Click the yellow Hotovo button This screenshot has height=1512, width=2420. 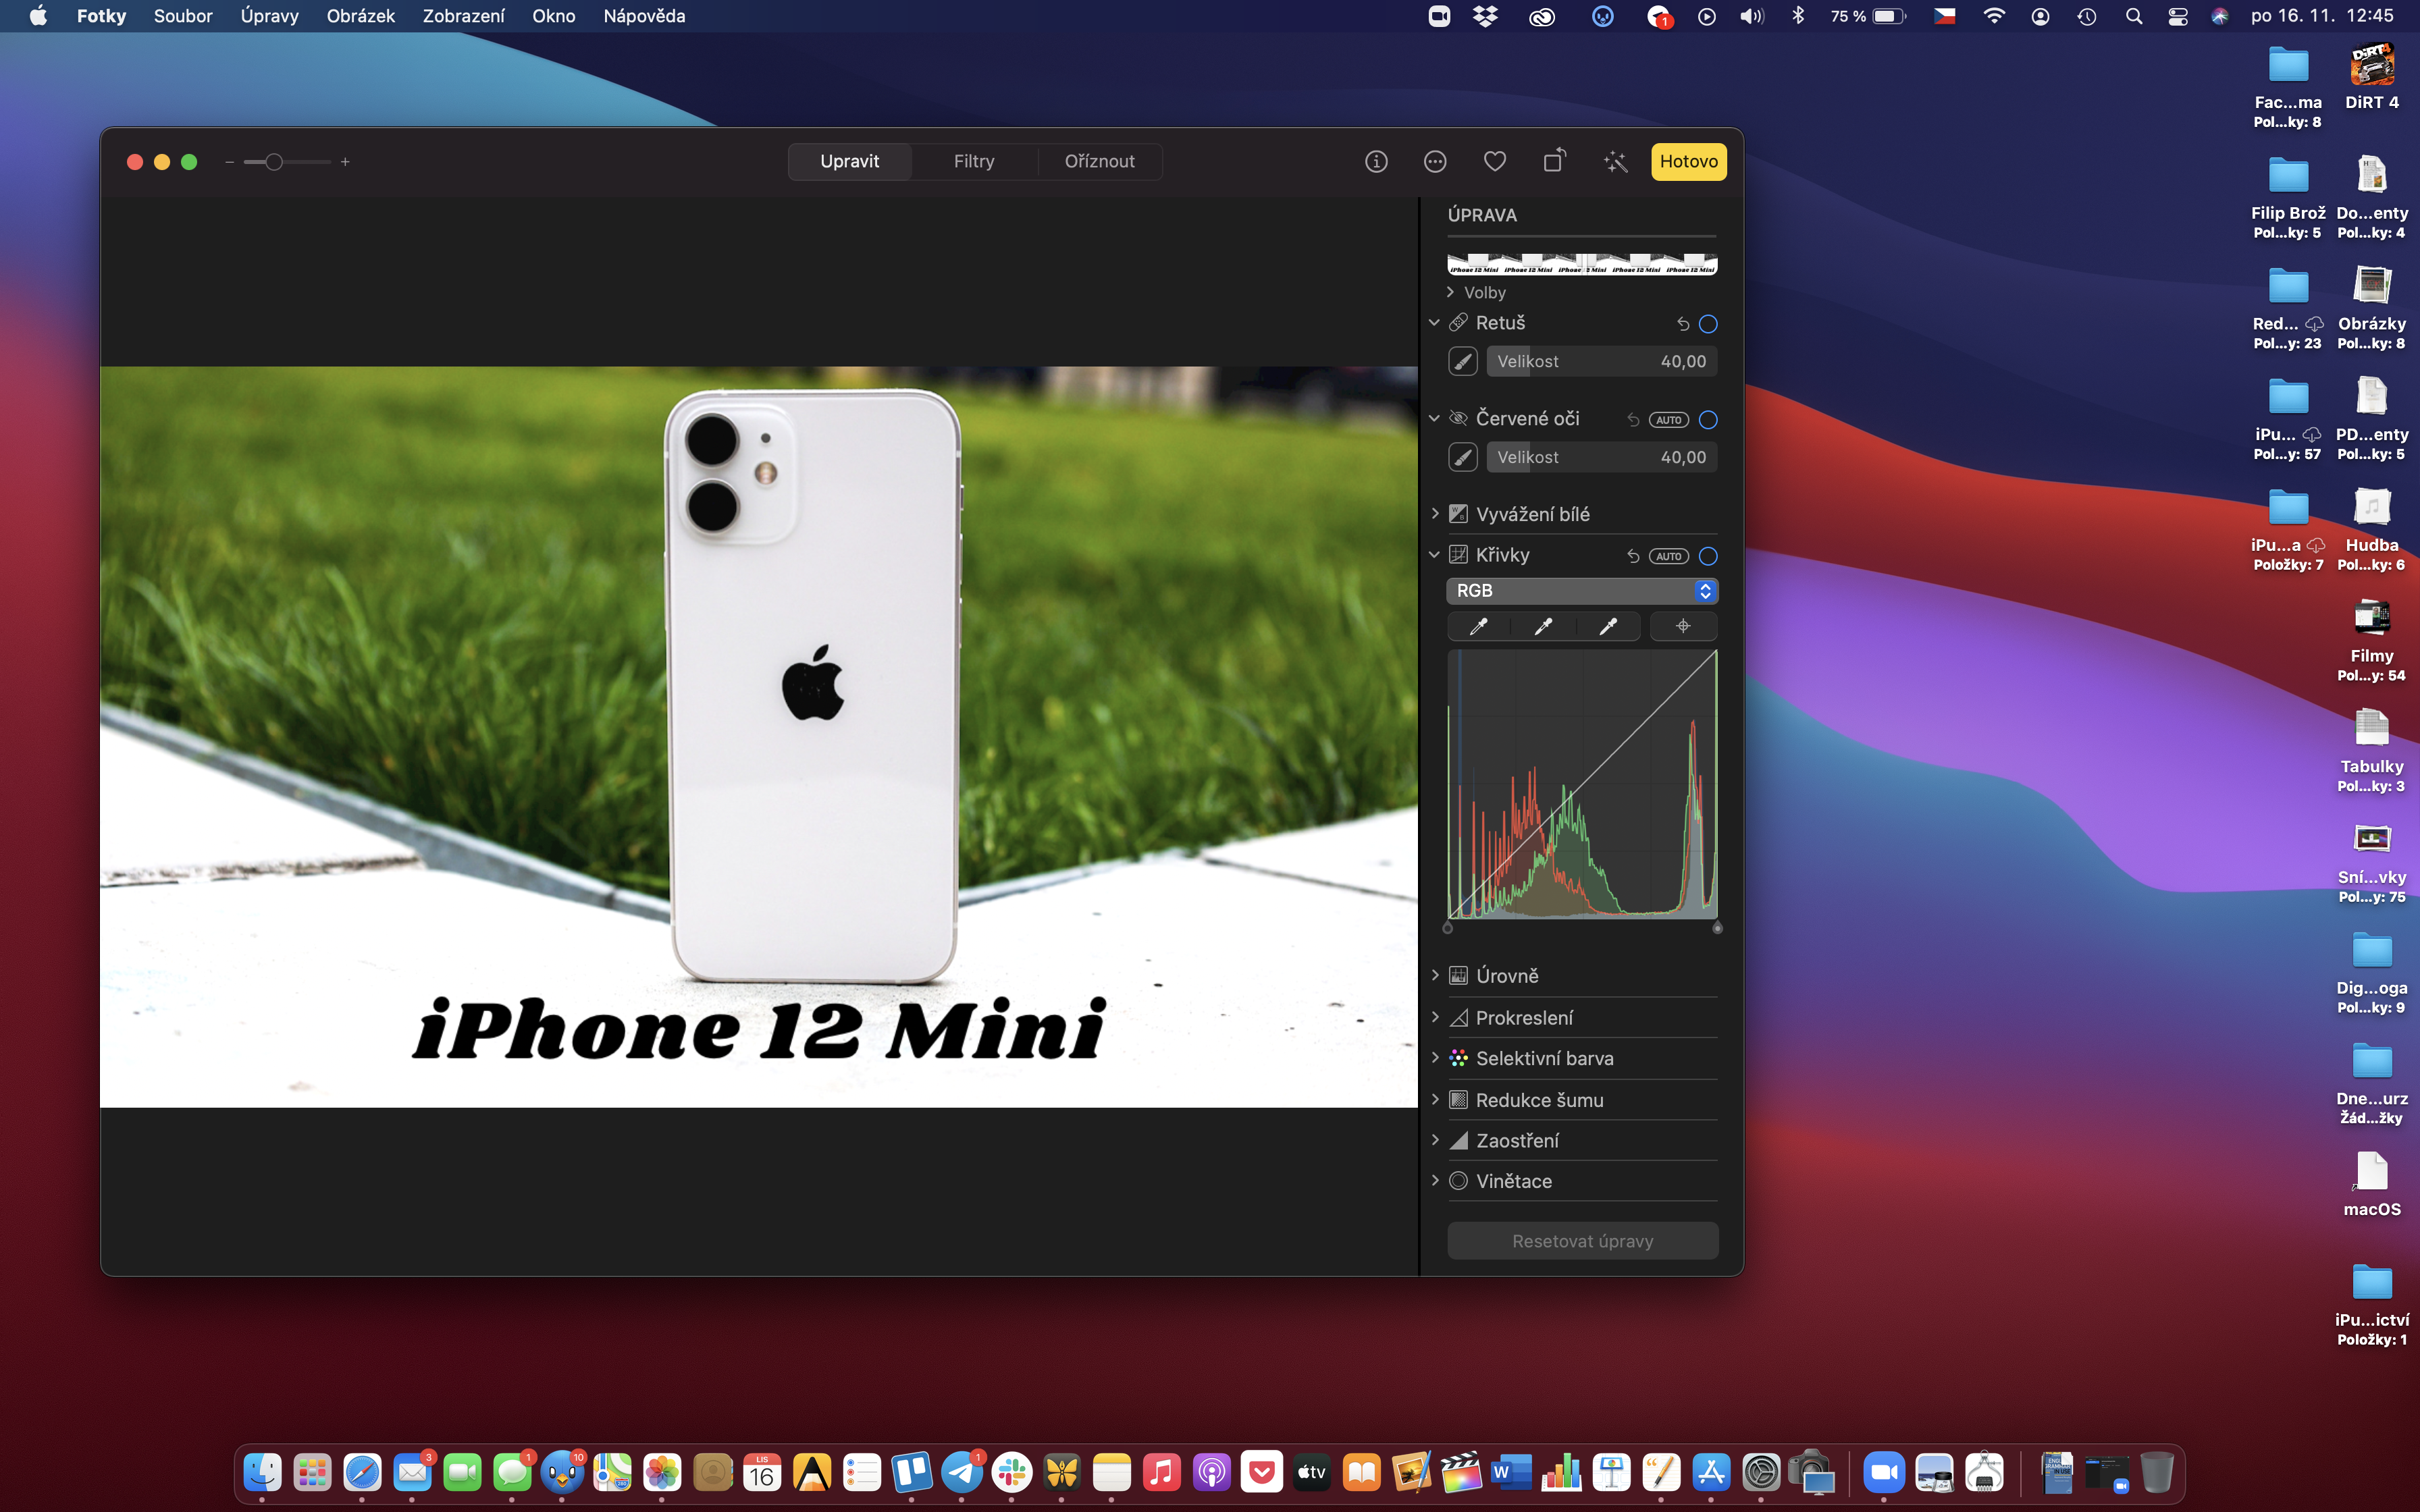click(1688, 161)
